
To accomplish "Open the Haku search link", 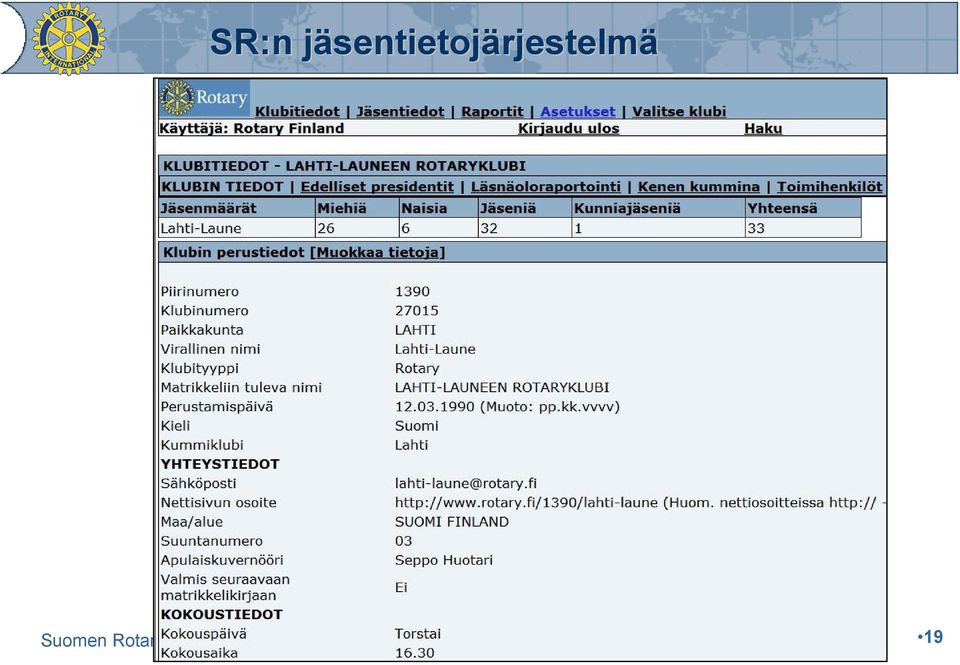I will pyautogui.click(x=763, y=129).
